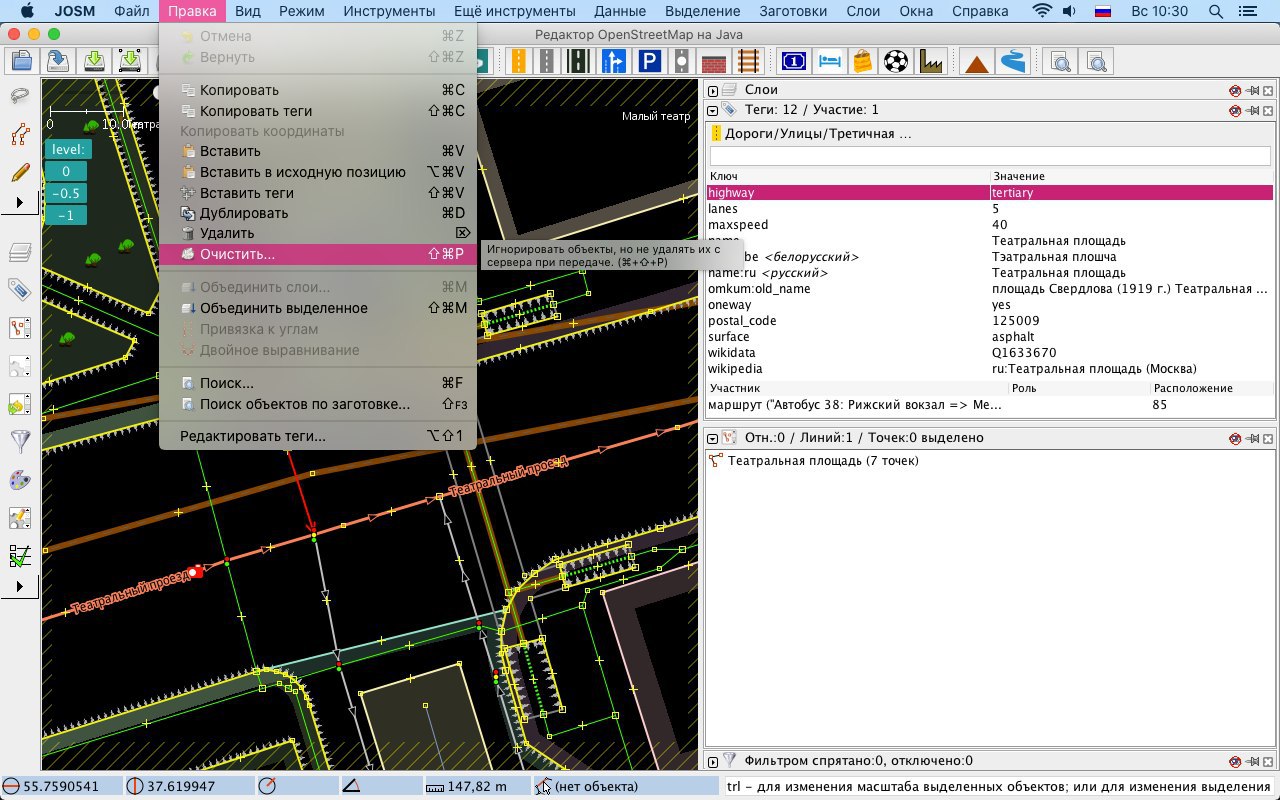Expand more dialogs arrow below the validator icon
The width and height of the screenshot is (1280, 800).
tap(20, 586)
